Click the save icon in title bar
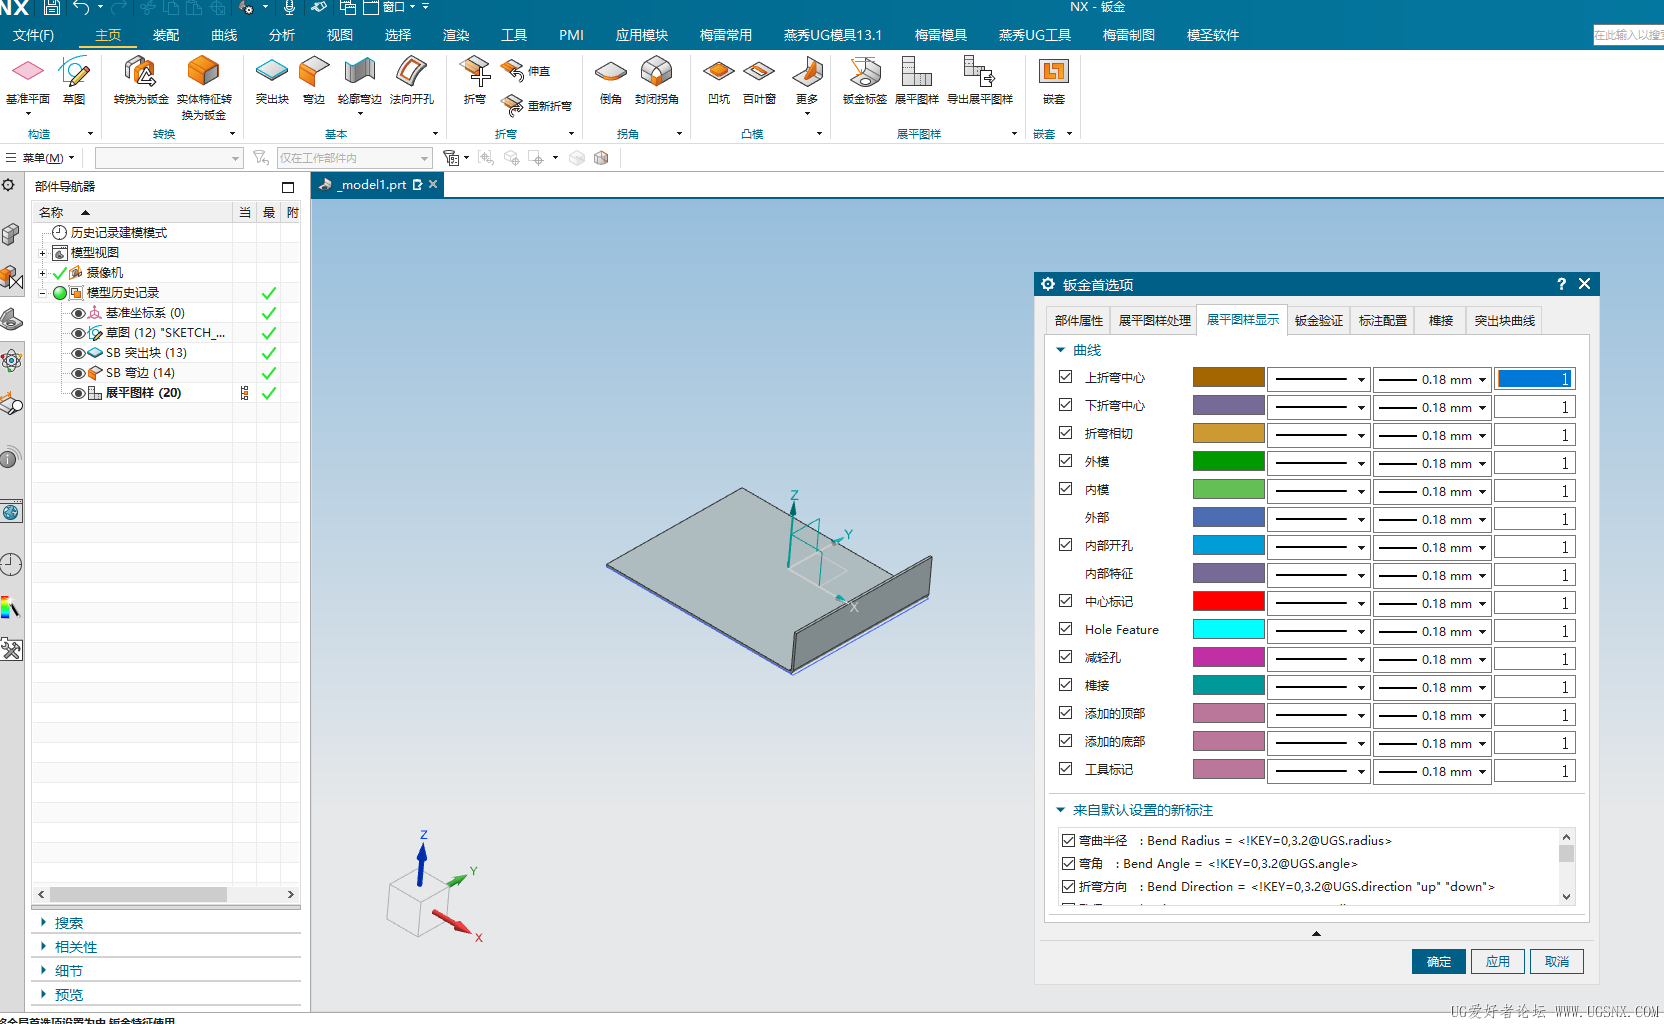 tap(52, 8)
